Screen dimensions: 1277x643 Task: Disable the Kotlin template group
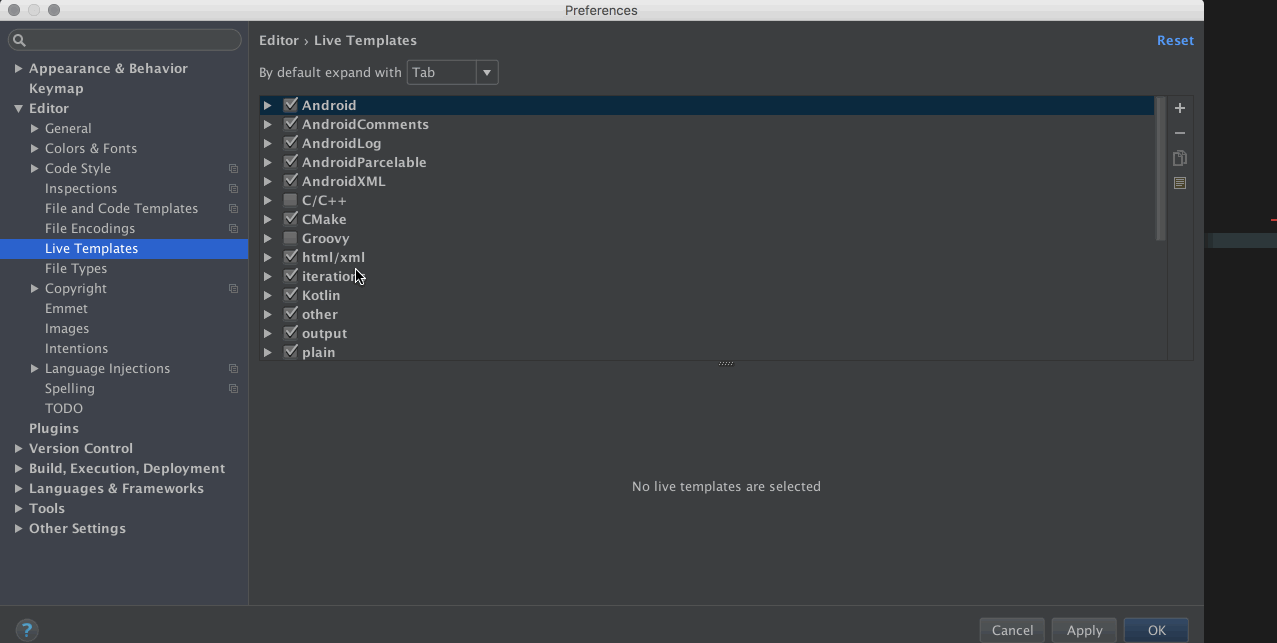290,295
